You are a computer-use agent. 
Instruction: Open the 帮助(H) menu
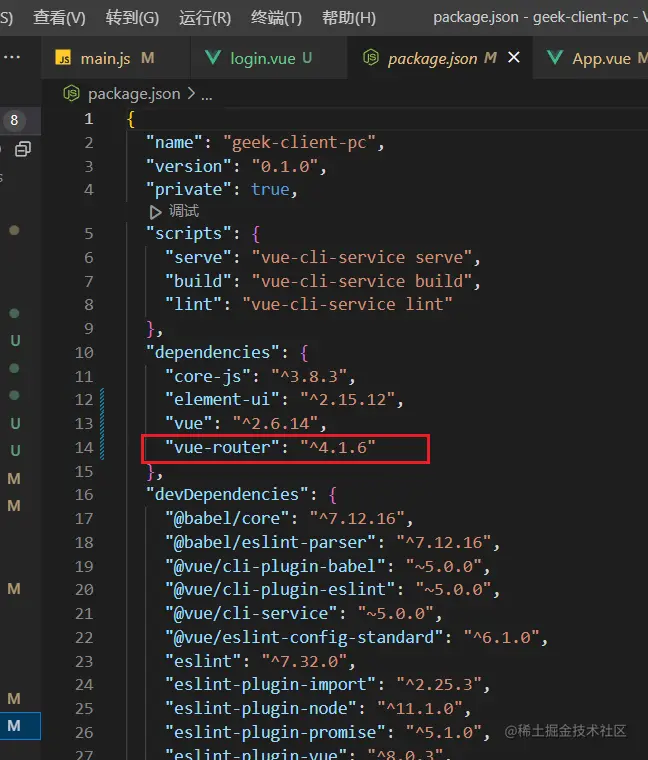[349, 18]
